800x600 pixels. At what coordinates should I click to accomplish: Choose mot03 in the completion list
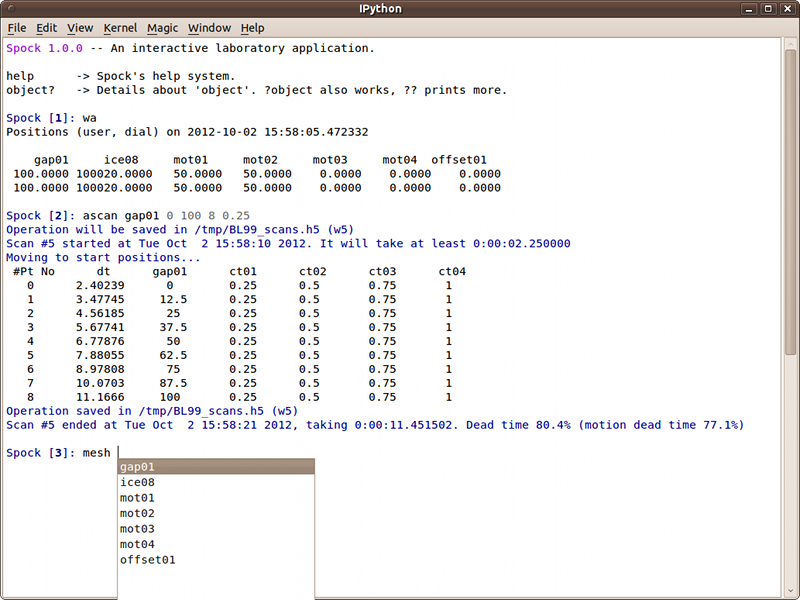coord(216,529)
